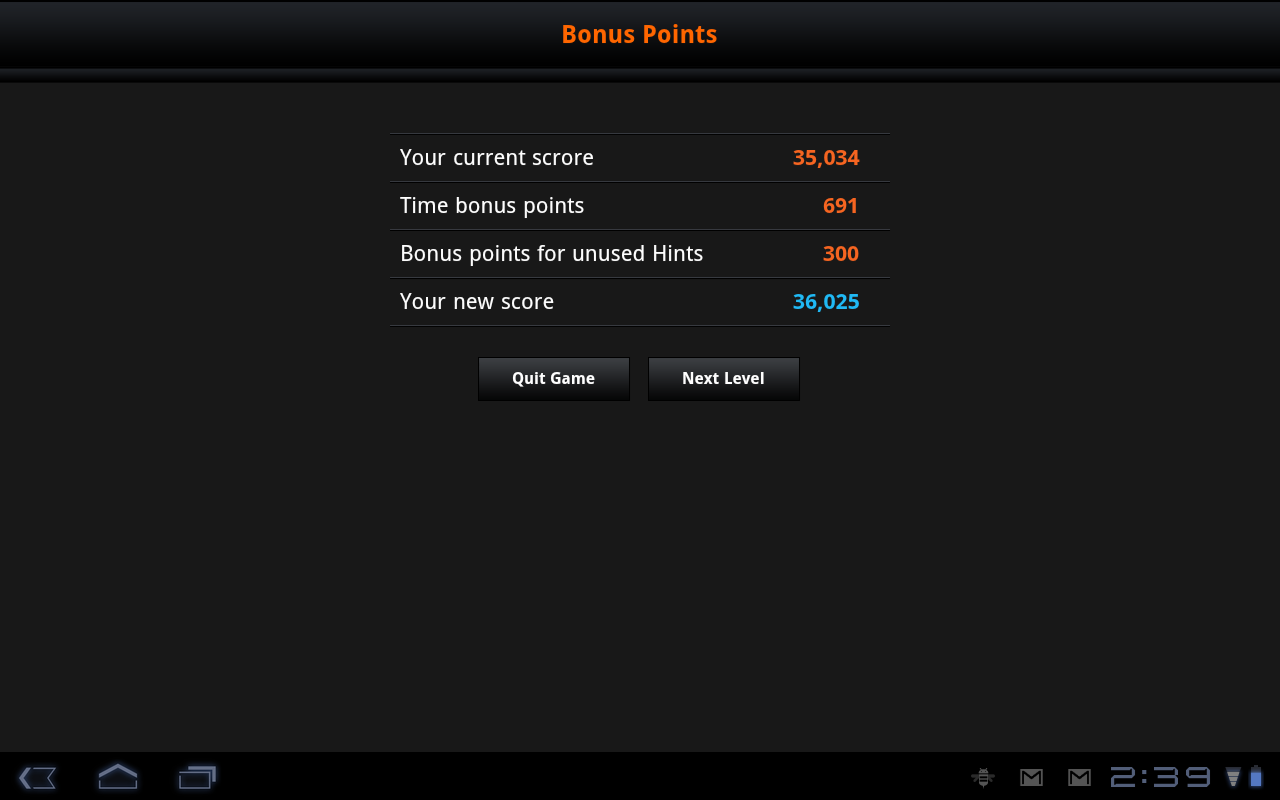Tap the 2:39 clock in status bar
1280x800 pixels.
coord(1160,777)
